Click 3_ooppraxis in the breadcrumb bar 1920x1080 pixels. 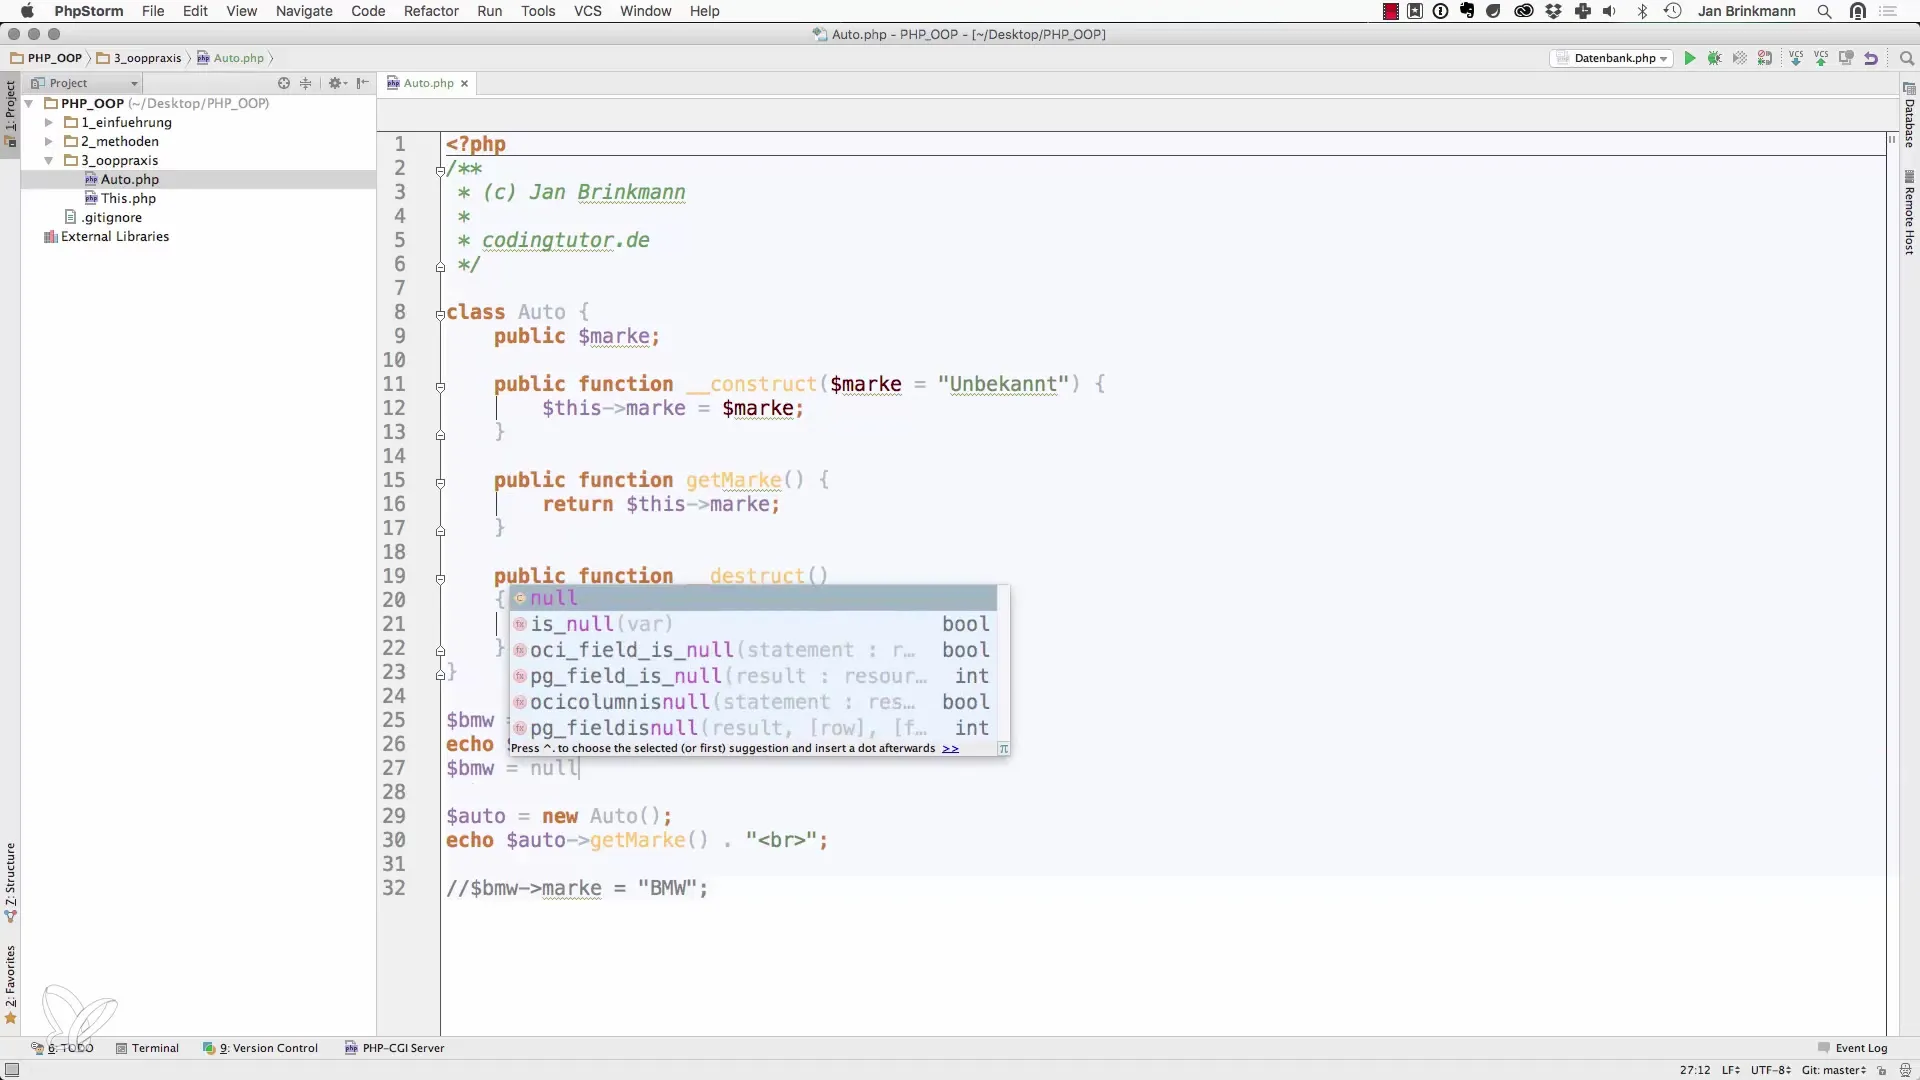[x=139, y=58]
